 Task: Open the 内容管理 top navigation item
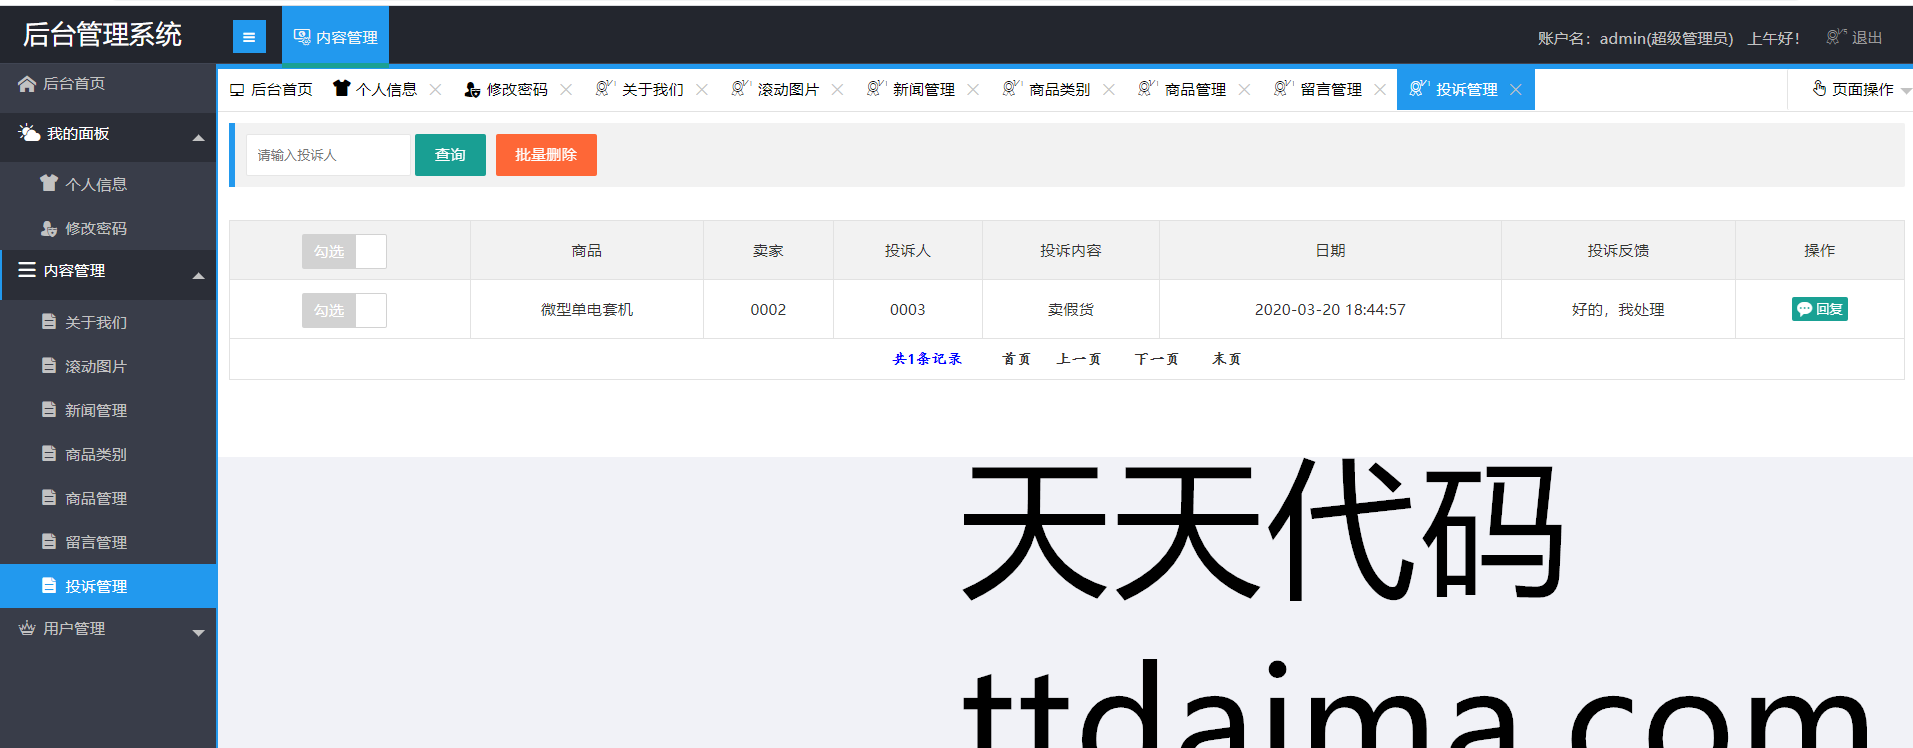click(335, 37)
